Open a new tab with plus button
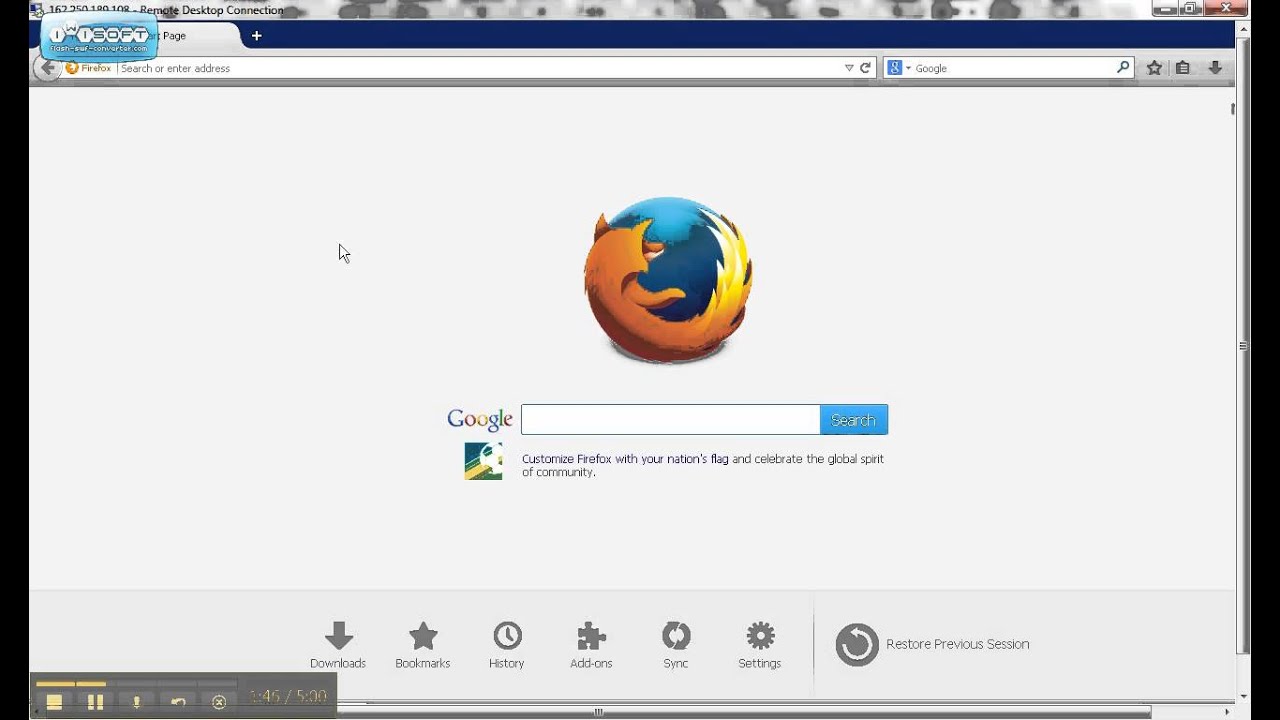 click(256, 35)
